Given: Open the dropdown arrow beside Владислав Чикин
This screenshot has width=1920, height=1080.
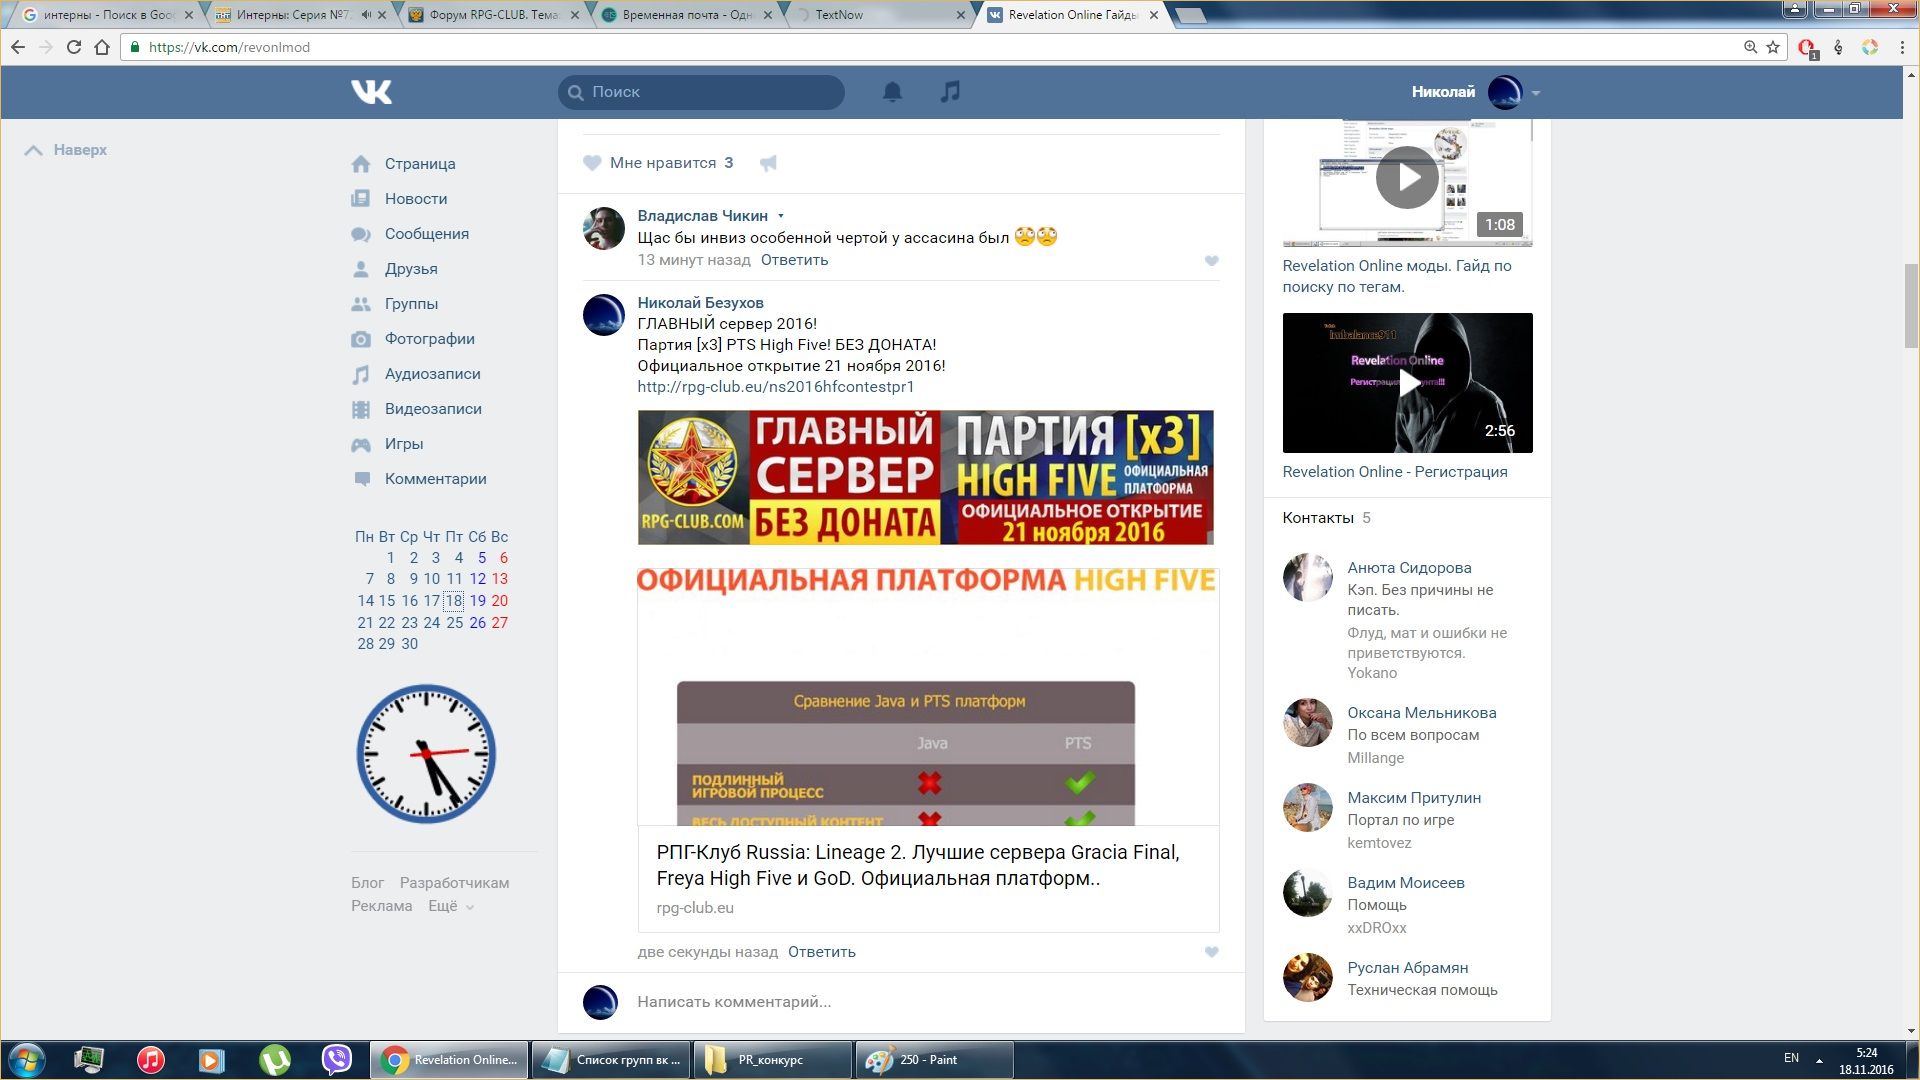Looking at the screenshot, I should (781, 216).
